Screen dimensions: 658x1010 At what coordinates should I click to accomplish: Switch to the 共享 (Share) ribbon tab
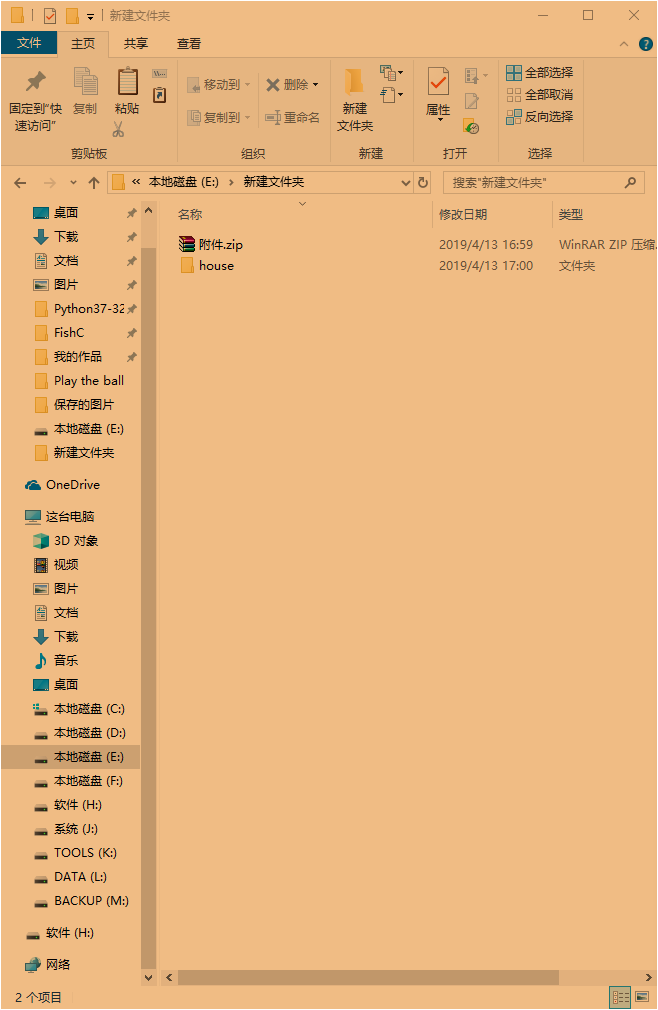tap(136, 43)
